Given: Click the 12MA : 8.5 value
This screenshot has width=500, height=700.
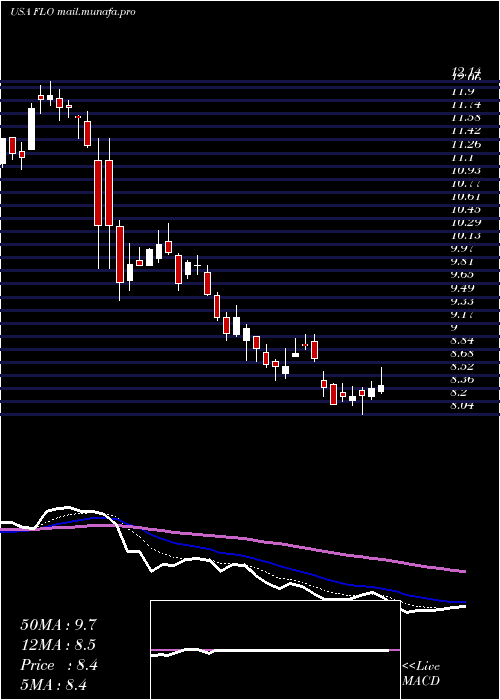Looking at the screenshot, I should click(x=58, y=645).
